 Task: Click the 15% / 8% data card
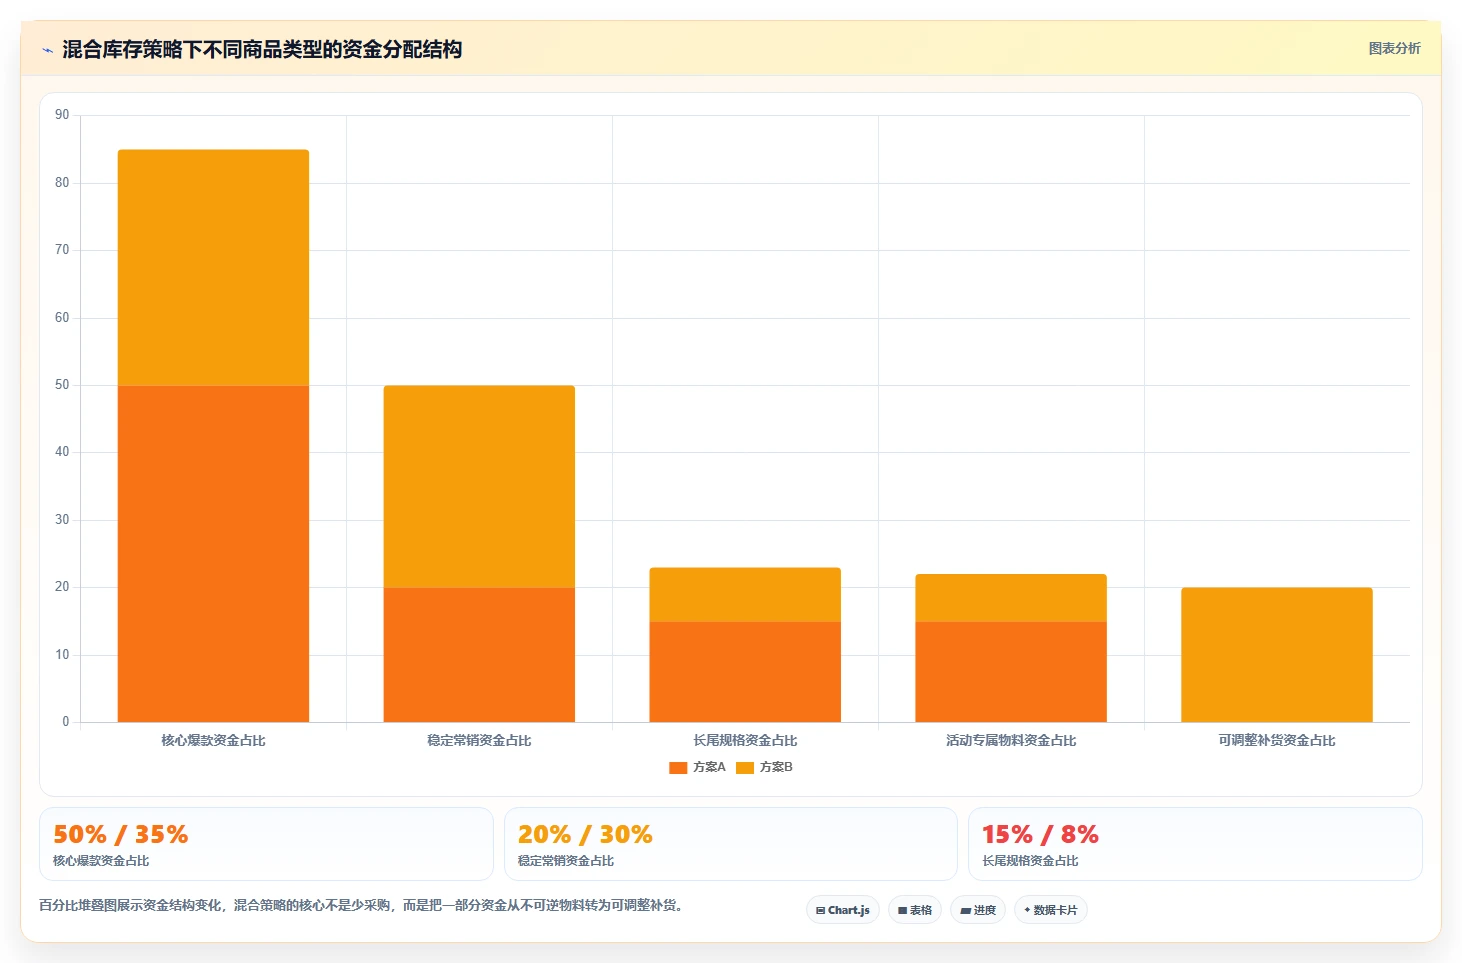click(1195, 844)
